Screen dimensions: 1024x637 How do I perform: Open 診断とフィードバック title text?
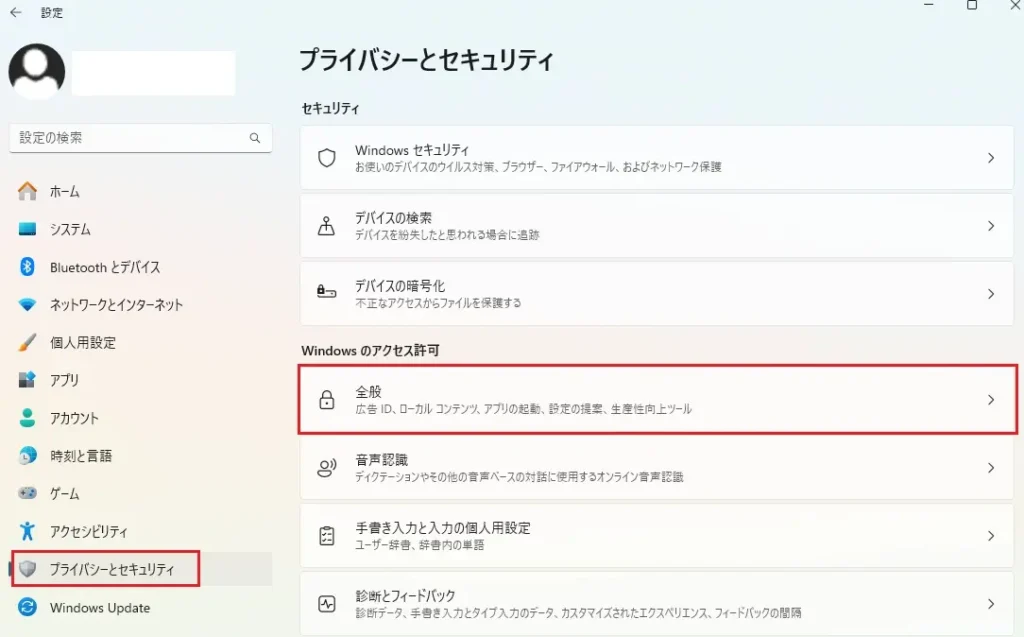coord(405,596)
